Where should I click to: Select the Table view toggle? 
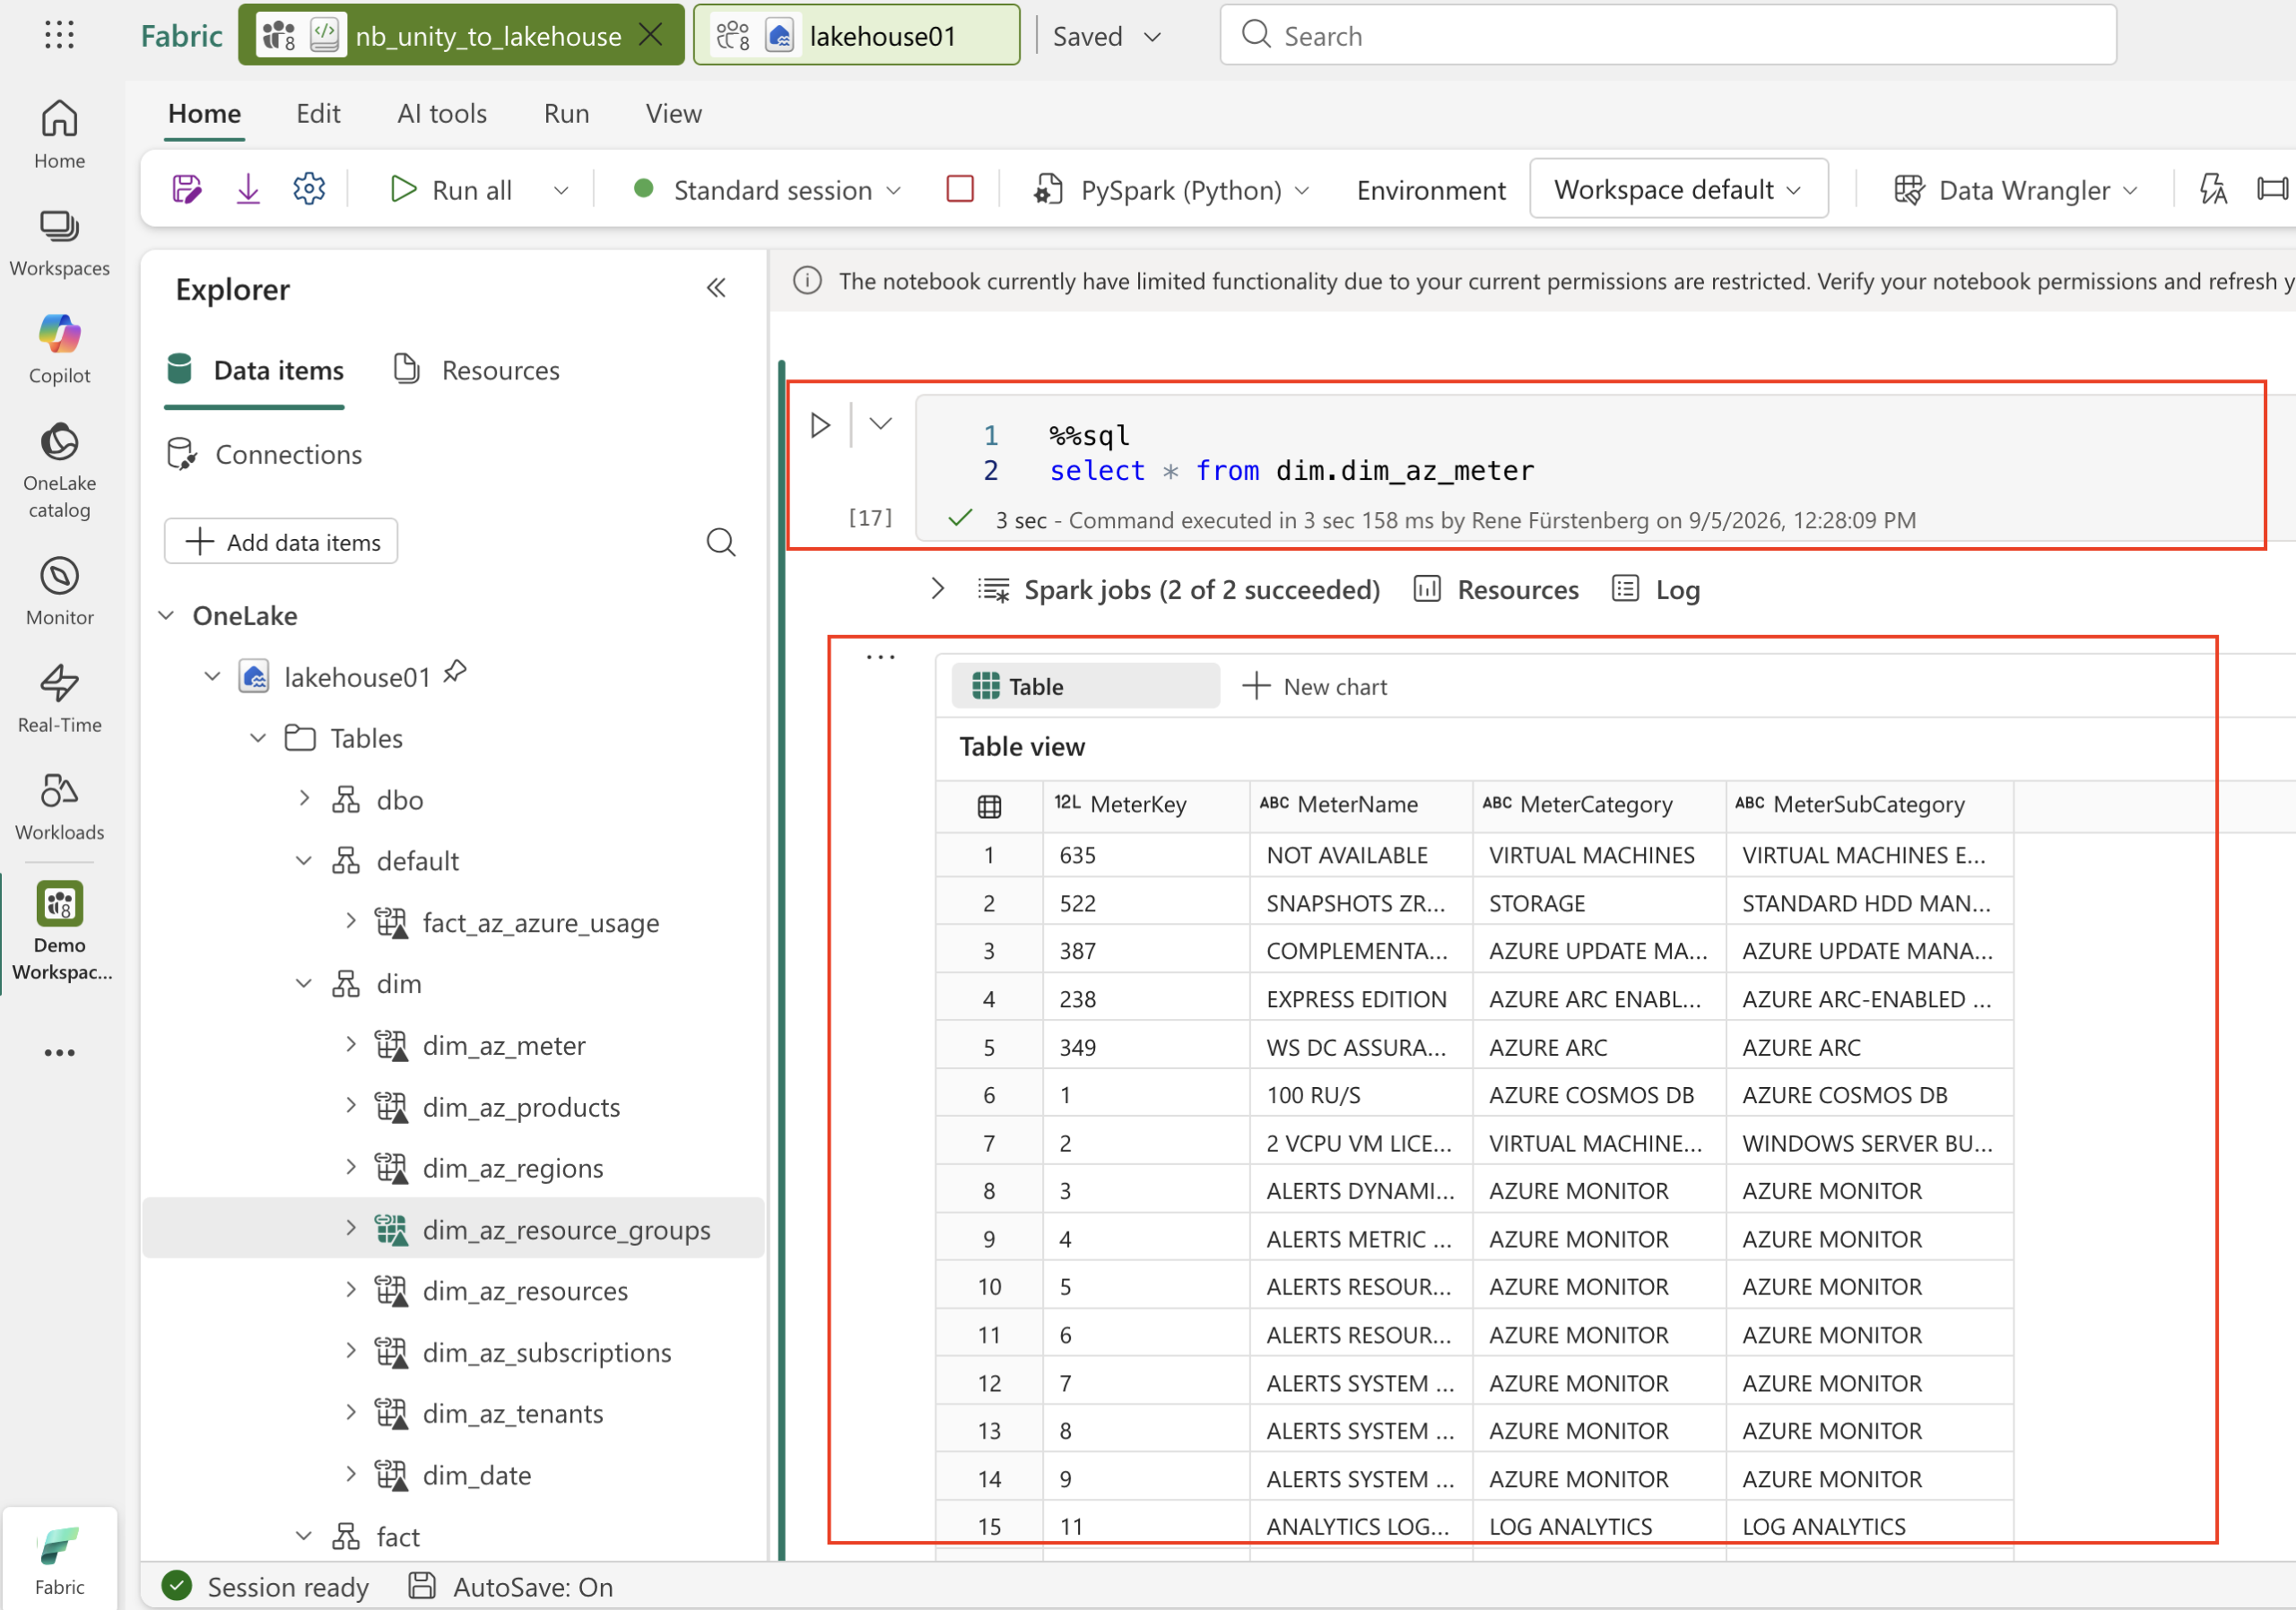(1085, 687)
